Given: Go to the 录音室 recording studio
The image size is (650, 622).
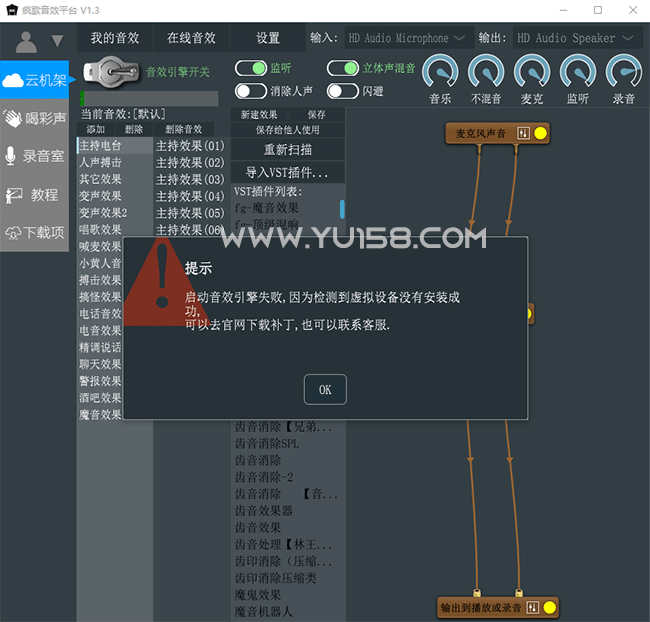Looking at the screenshot, I should (35, 156).
